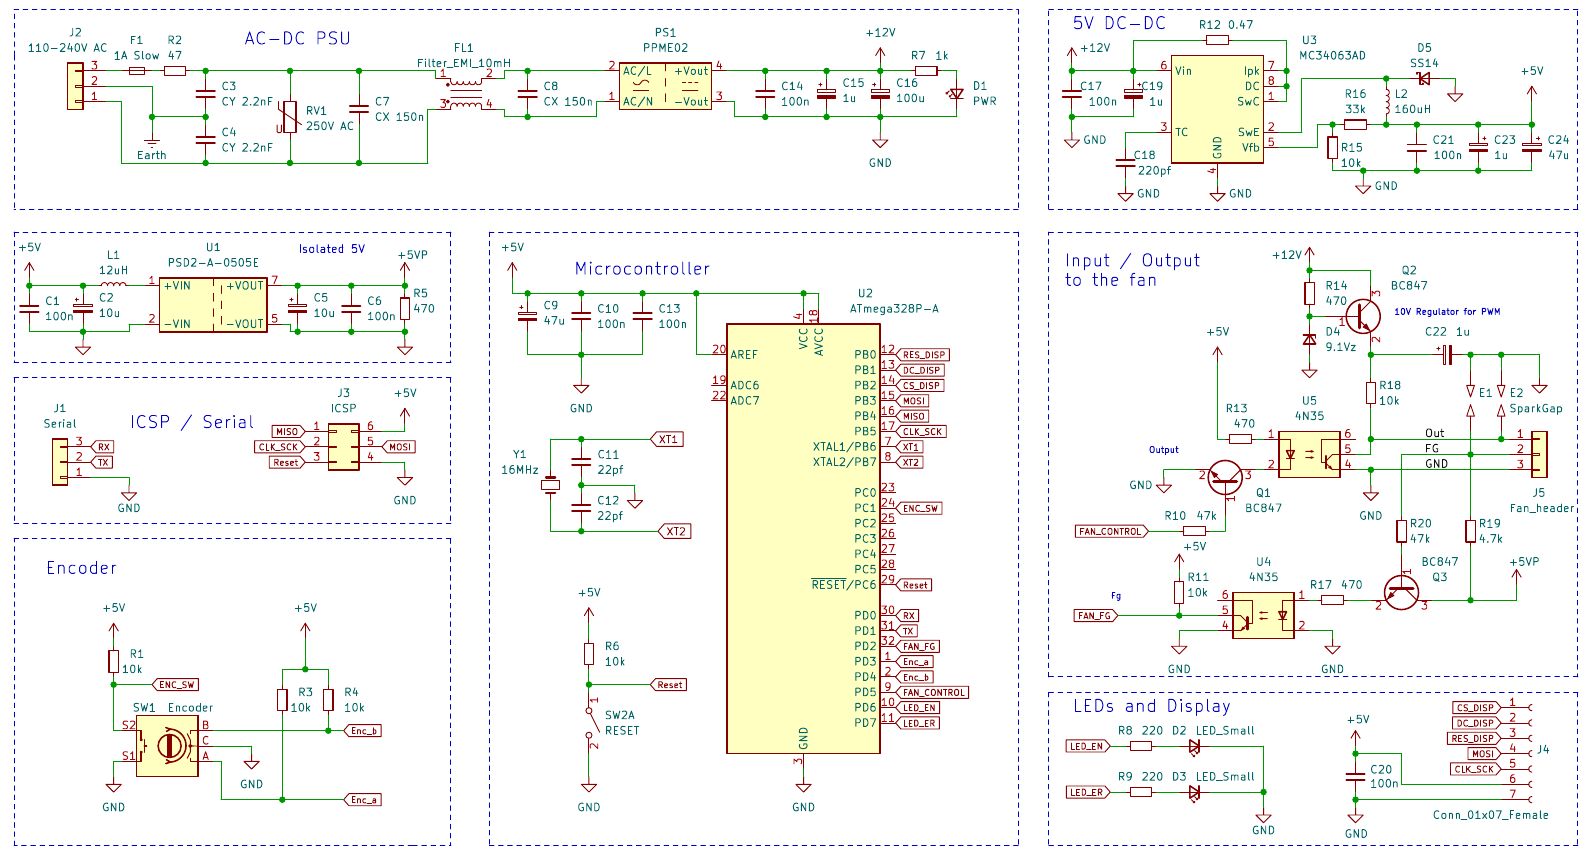
Task: Select the LED_ER net label beside R9
Action: [1088, 792]
